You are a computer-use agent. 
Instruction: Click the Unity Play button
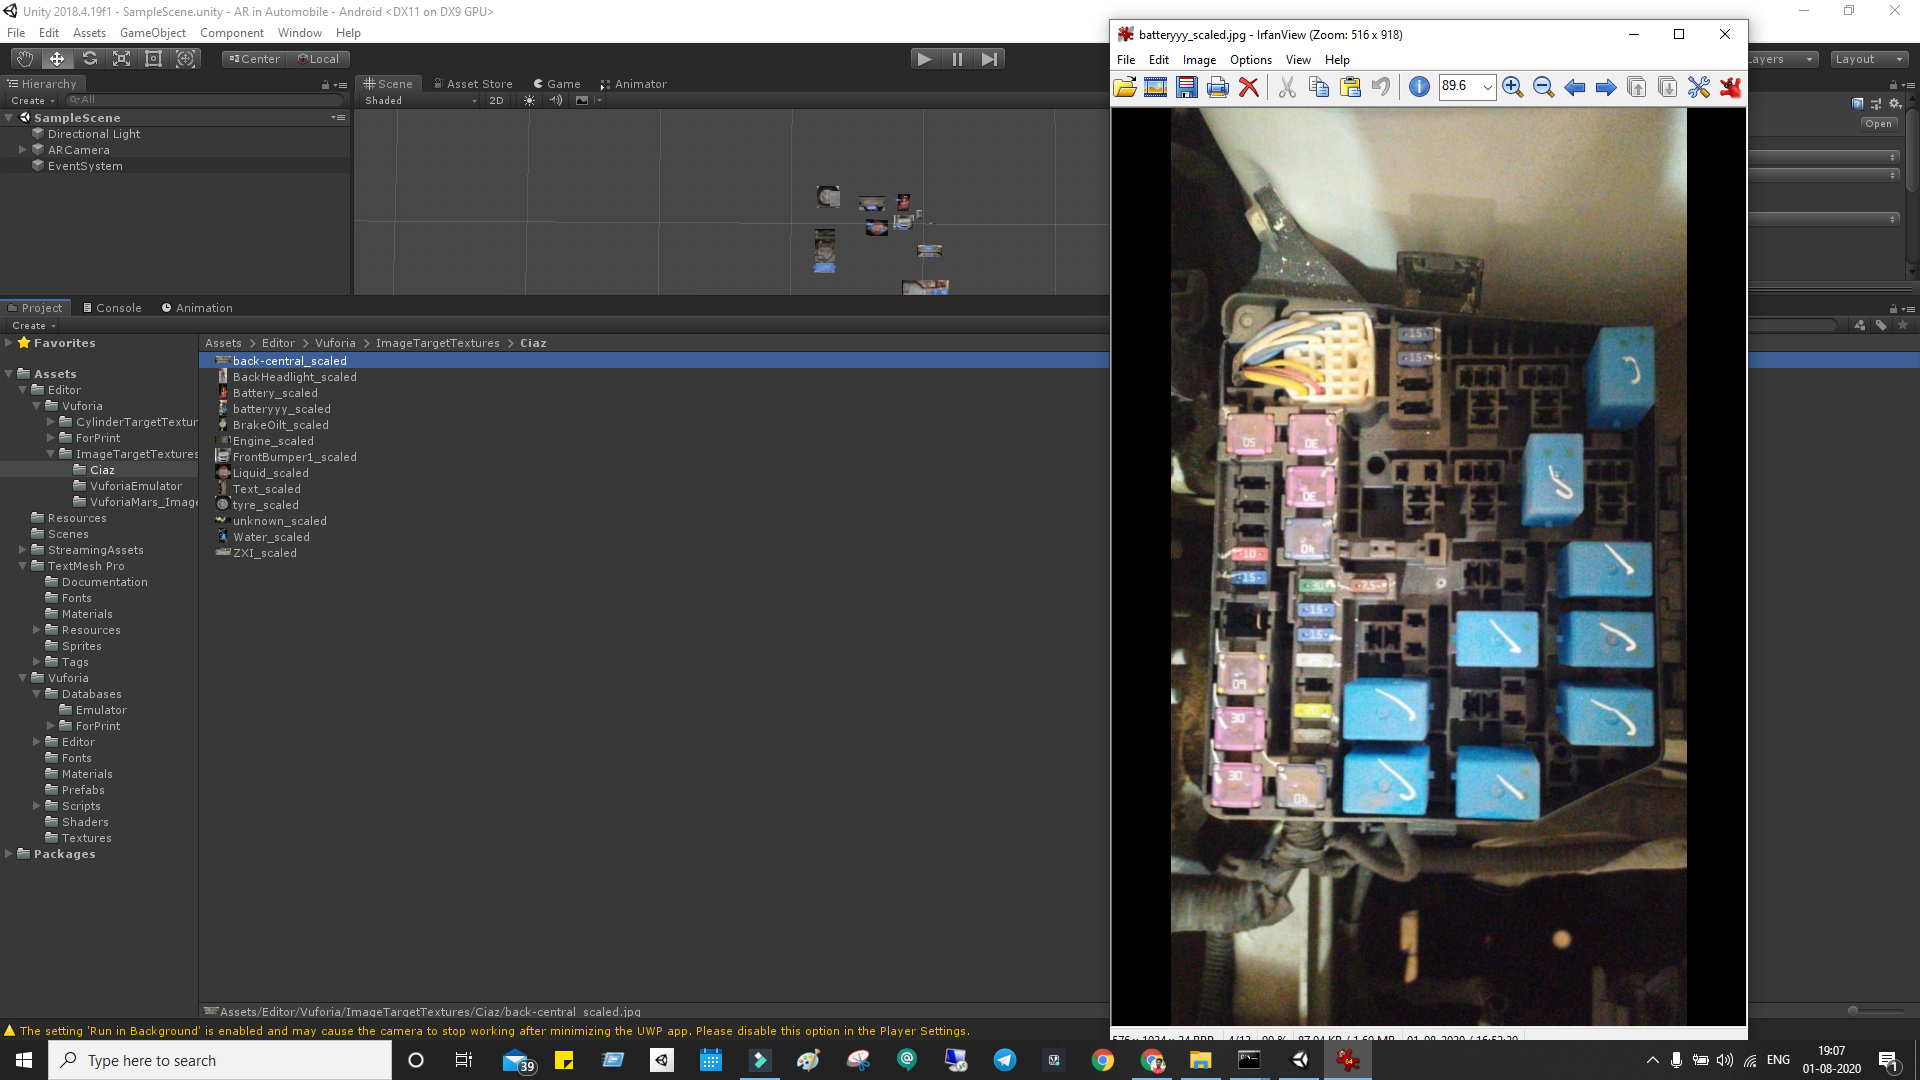[924, 59]
